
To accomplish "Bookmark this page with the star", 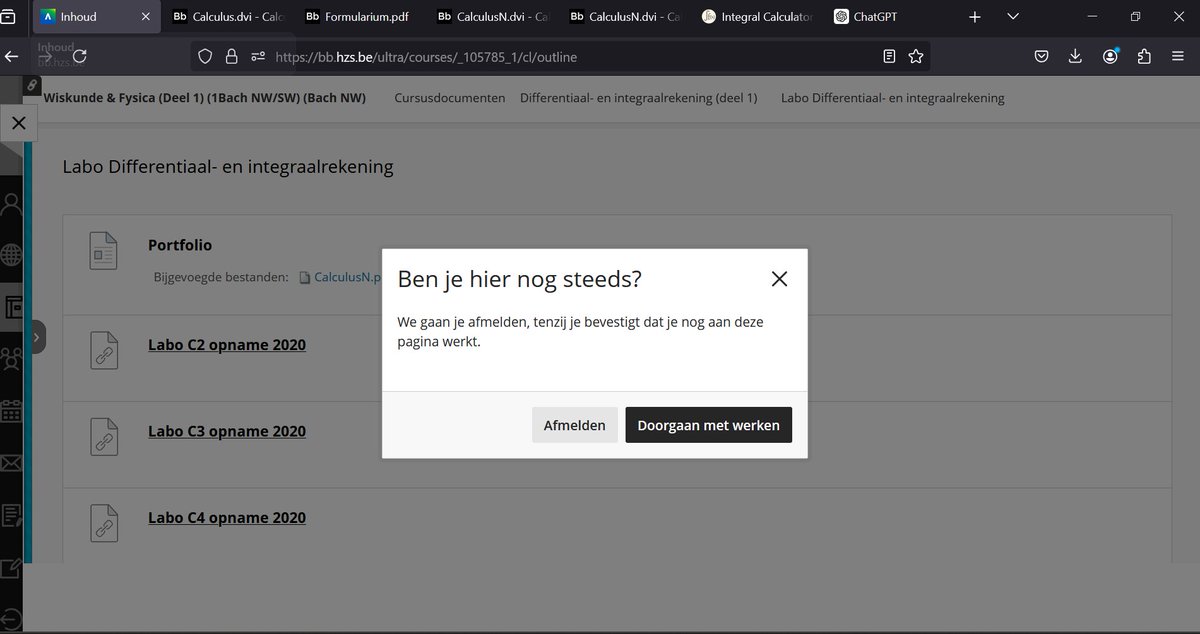I will (915, 57).
